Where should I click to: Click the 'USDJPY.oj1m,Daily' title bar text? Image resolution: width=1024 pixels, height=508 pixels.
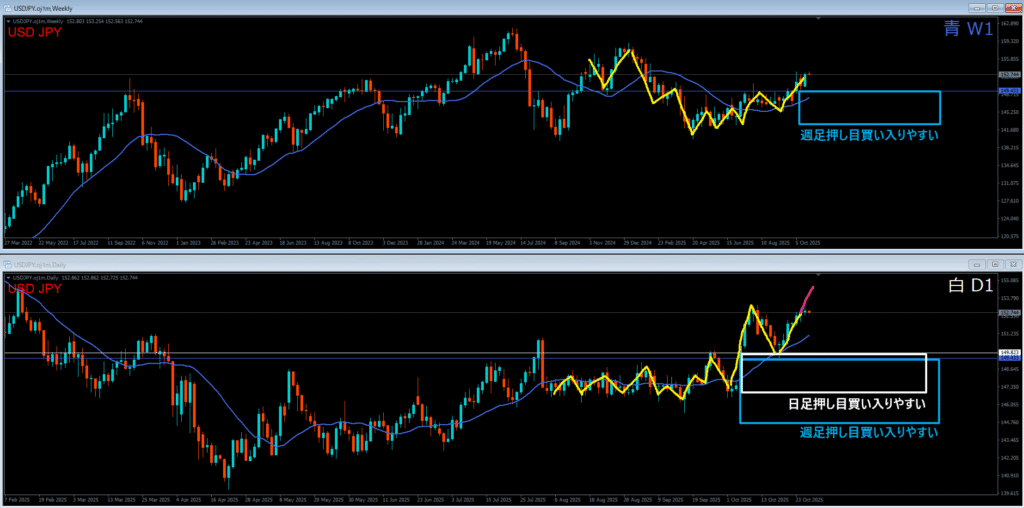[40, 264]
